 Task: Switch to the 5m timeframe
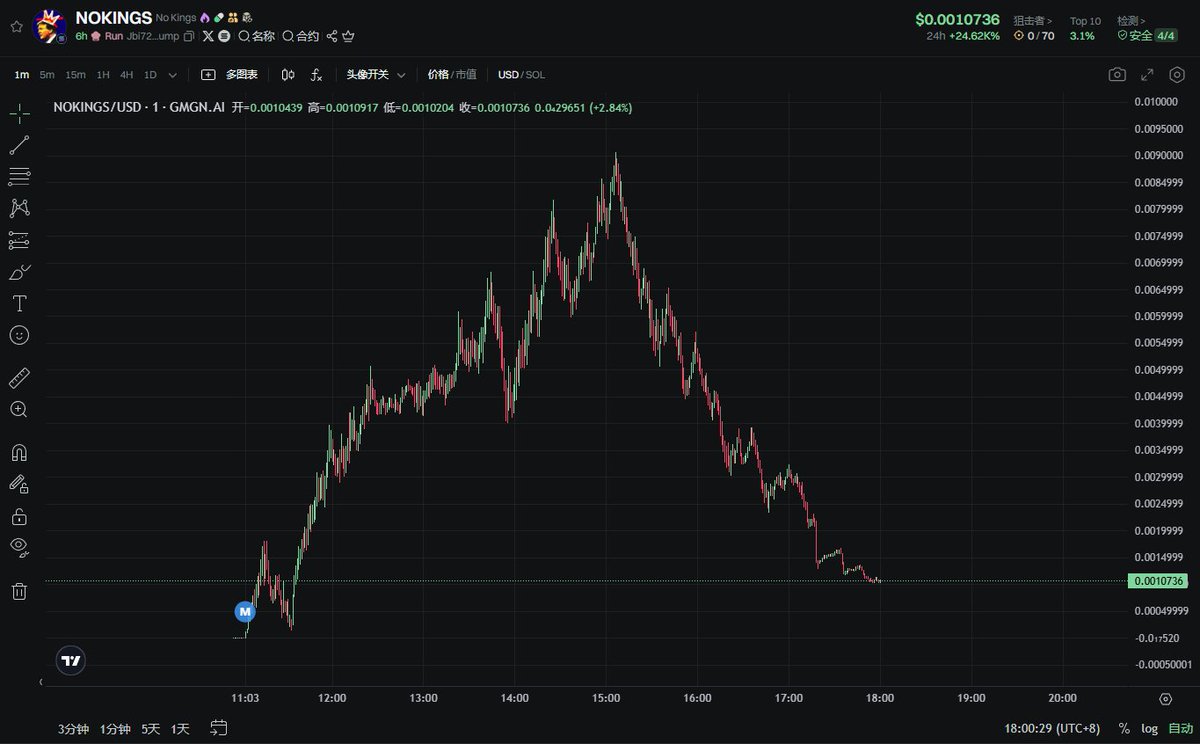click(47, 75)
